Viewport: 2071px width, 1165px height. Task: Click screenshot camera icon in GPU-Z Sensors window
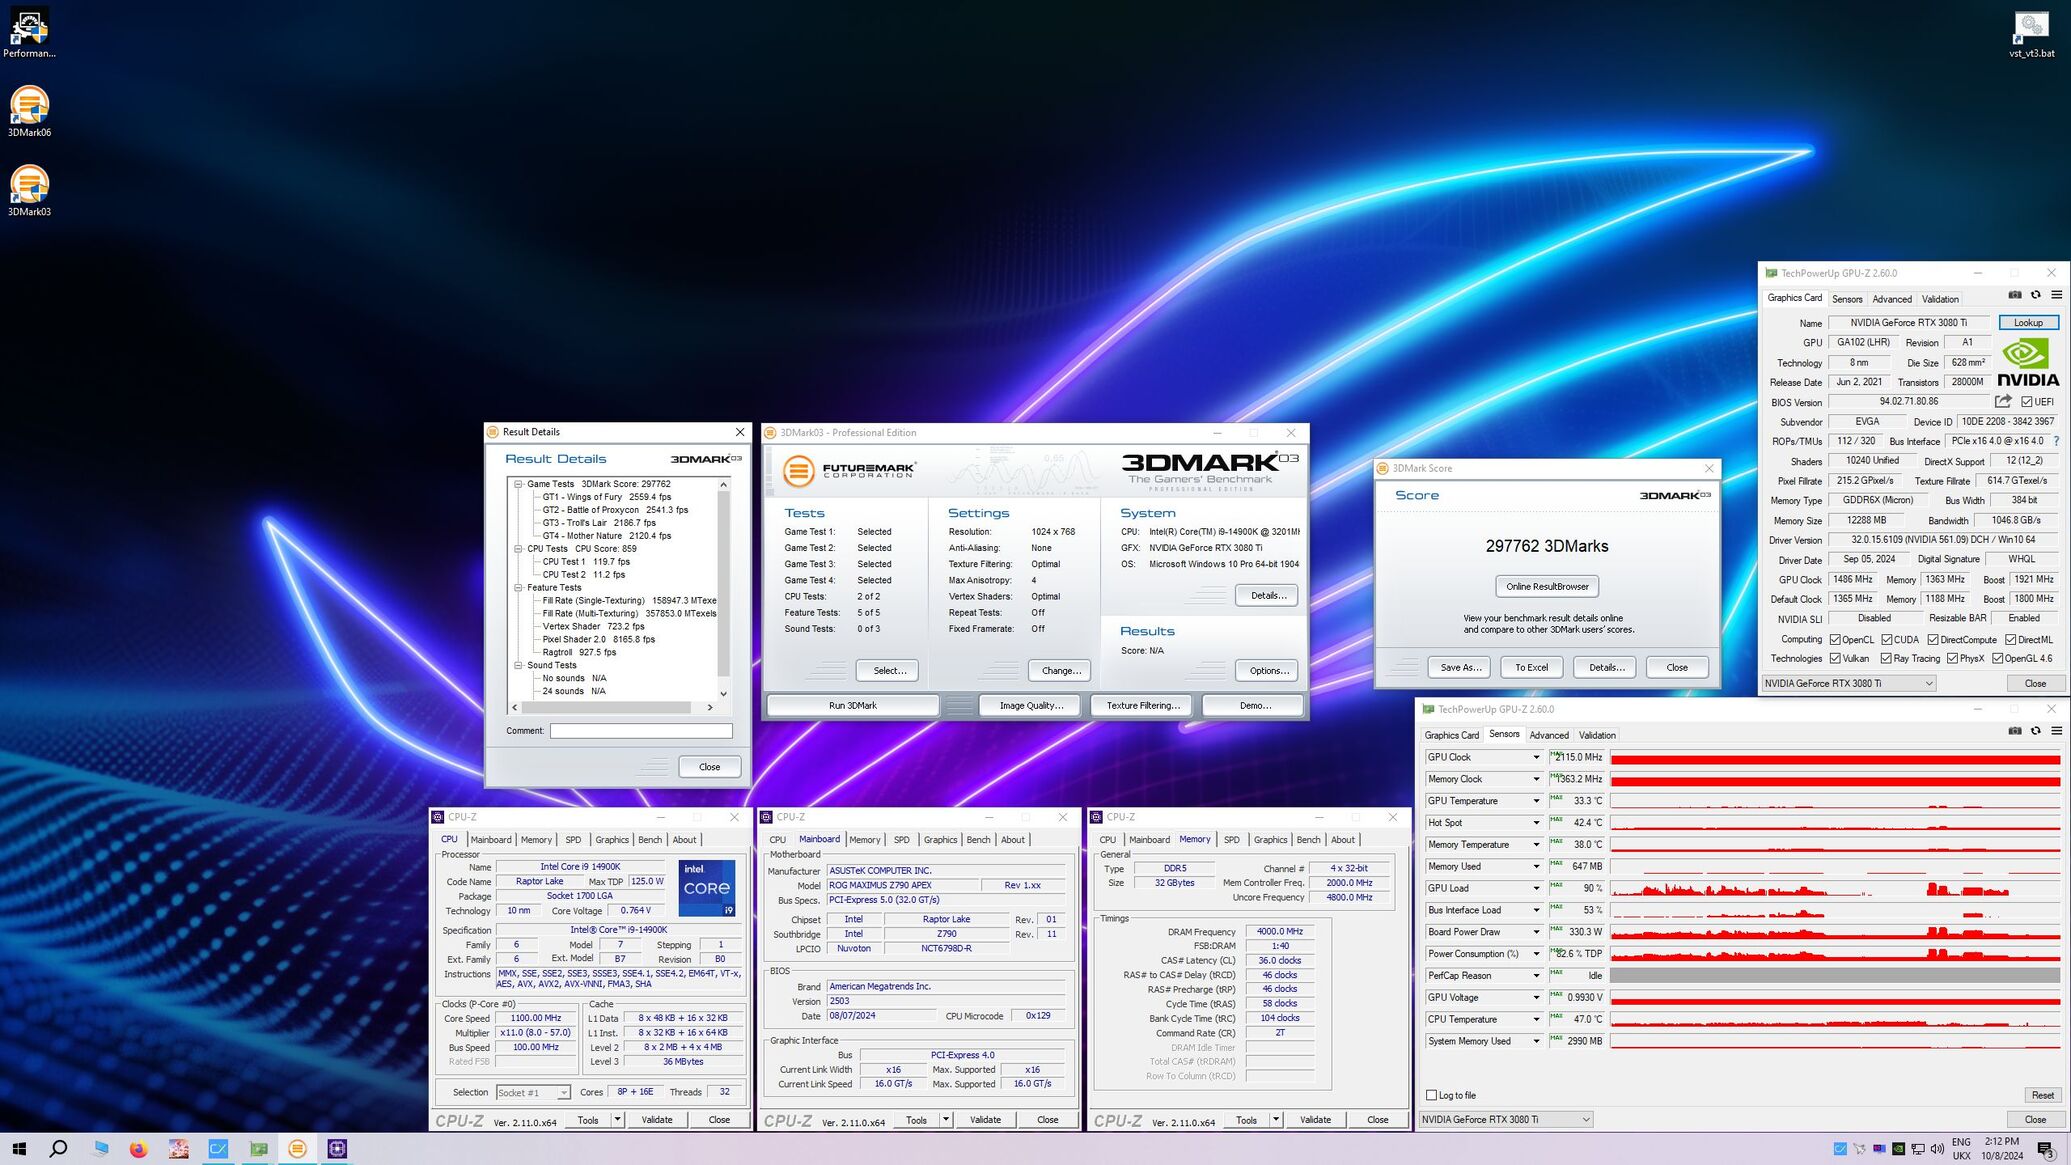[x=2015, y=731]
